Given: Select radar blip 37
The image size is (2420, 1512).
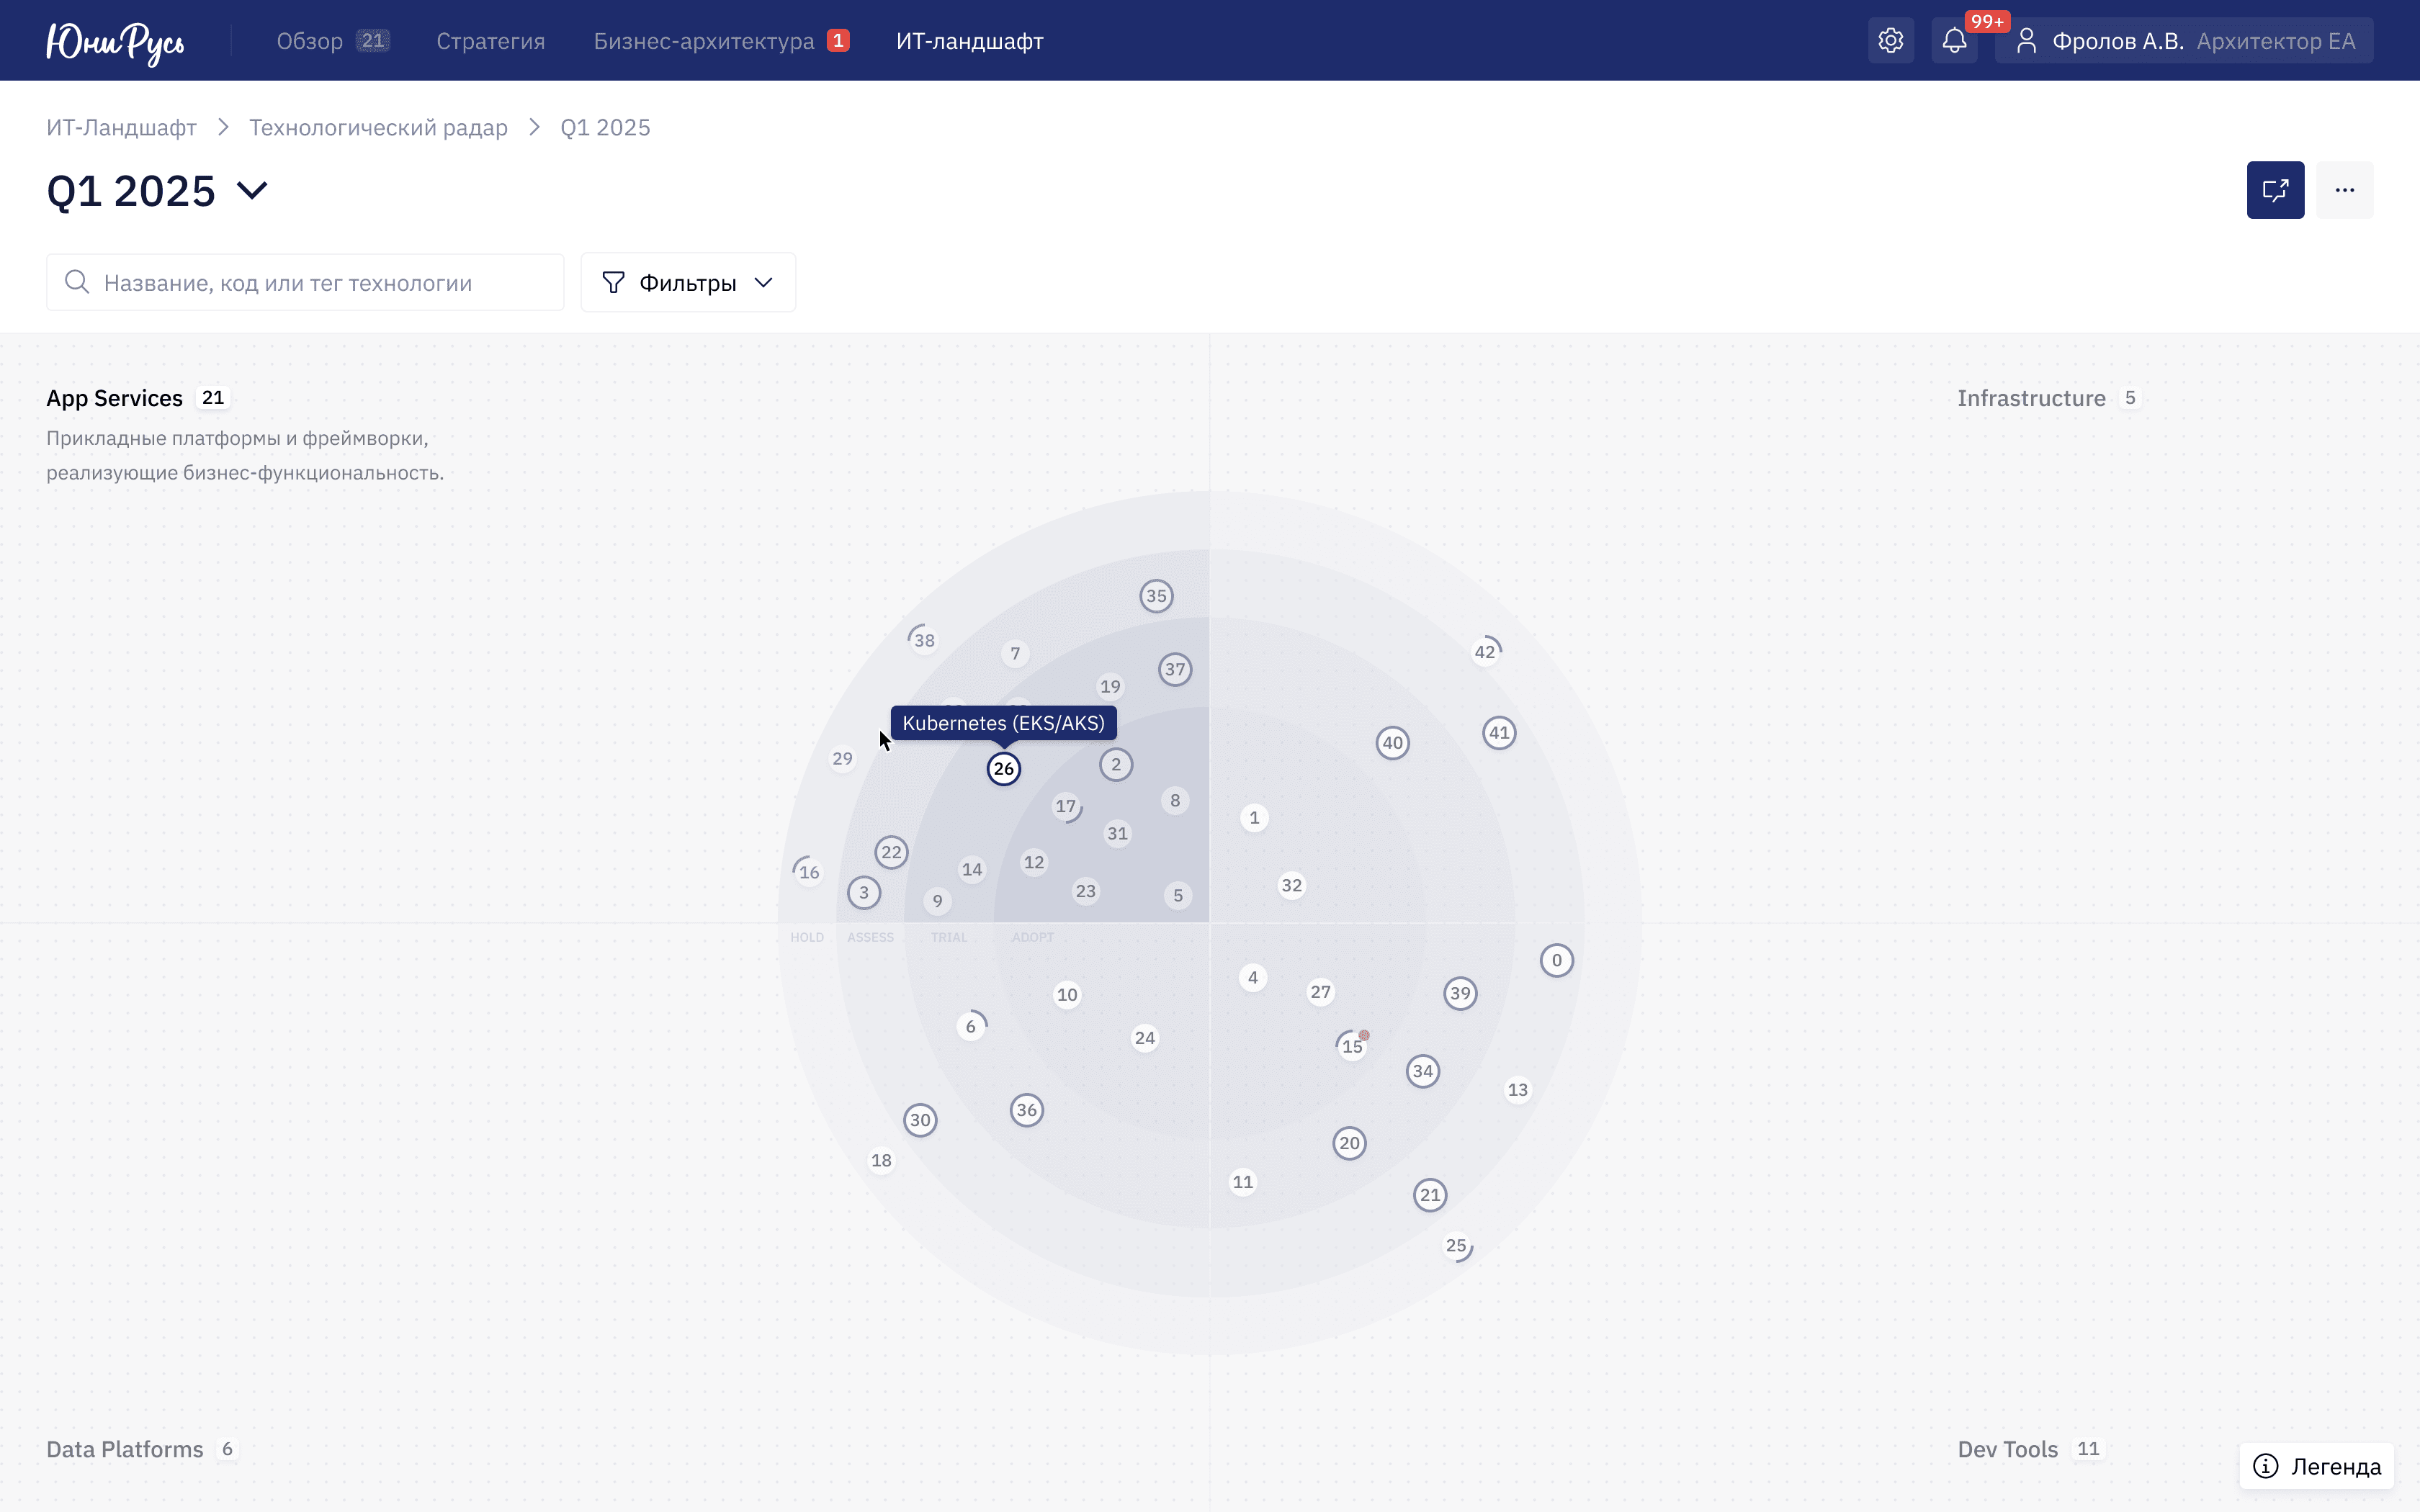Looking at the screenshot, I should tap(1175, 669).
